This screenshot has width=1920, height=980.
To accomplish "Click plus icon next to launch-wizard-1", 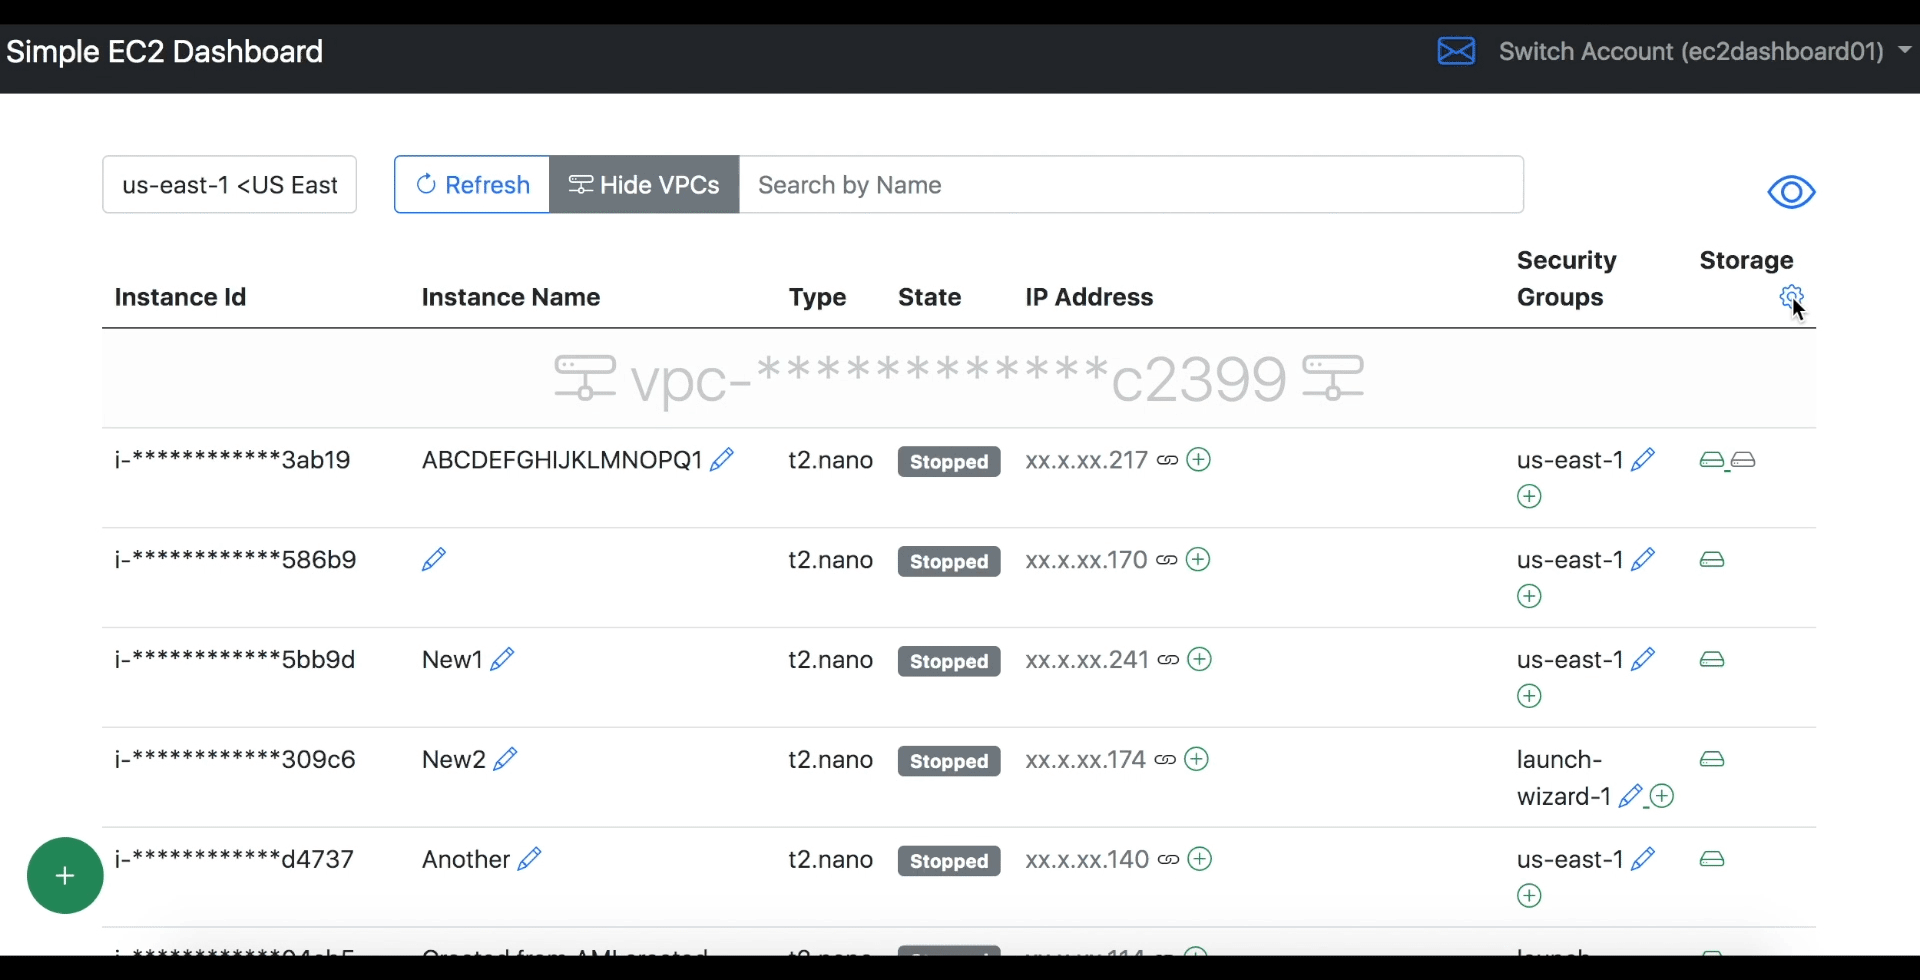I will pyautogui.click(x=1662, y=796).
